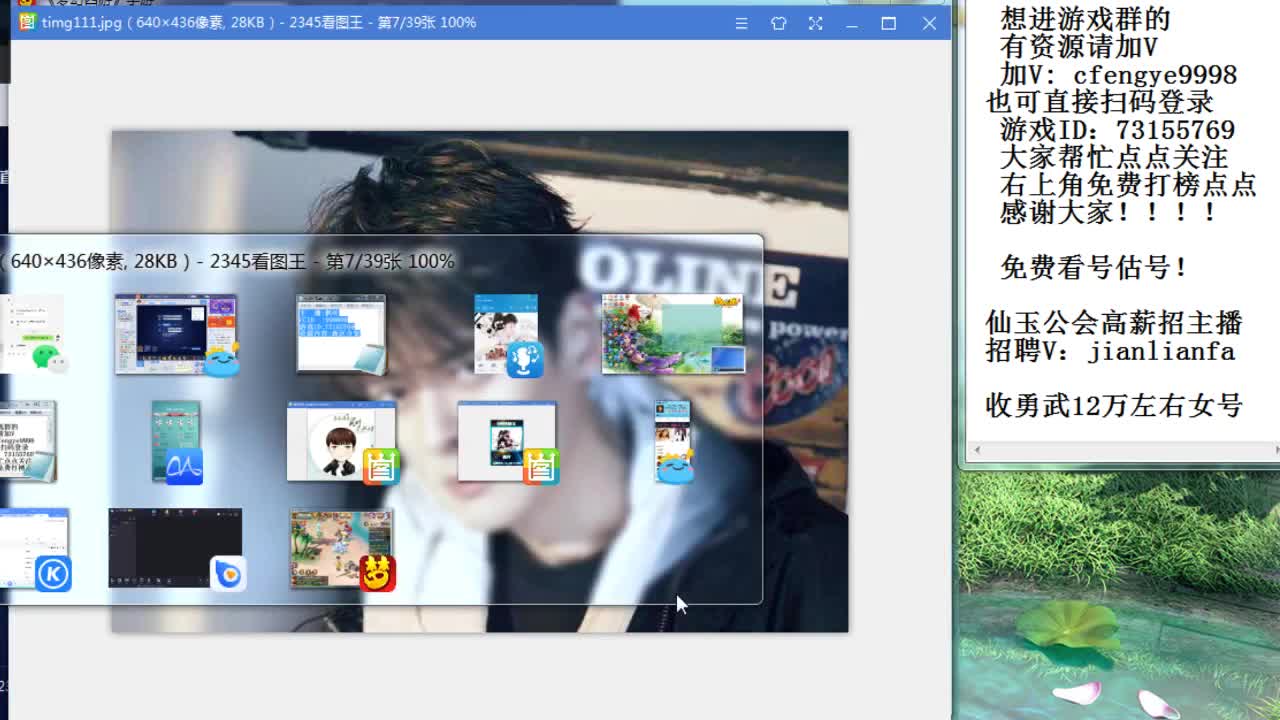Switch to the wide dark window with slime icon

pyautogui.click(x=177, y=335)
